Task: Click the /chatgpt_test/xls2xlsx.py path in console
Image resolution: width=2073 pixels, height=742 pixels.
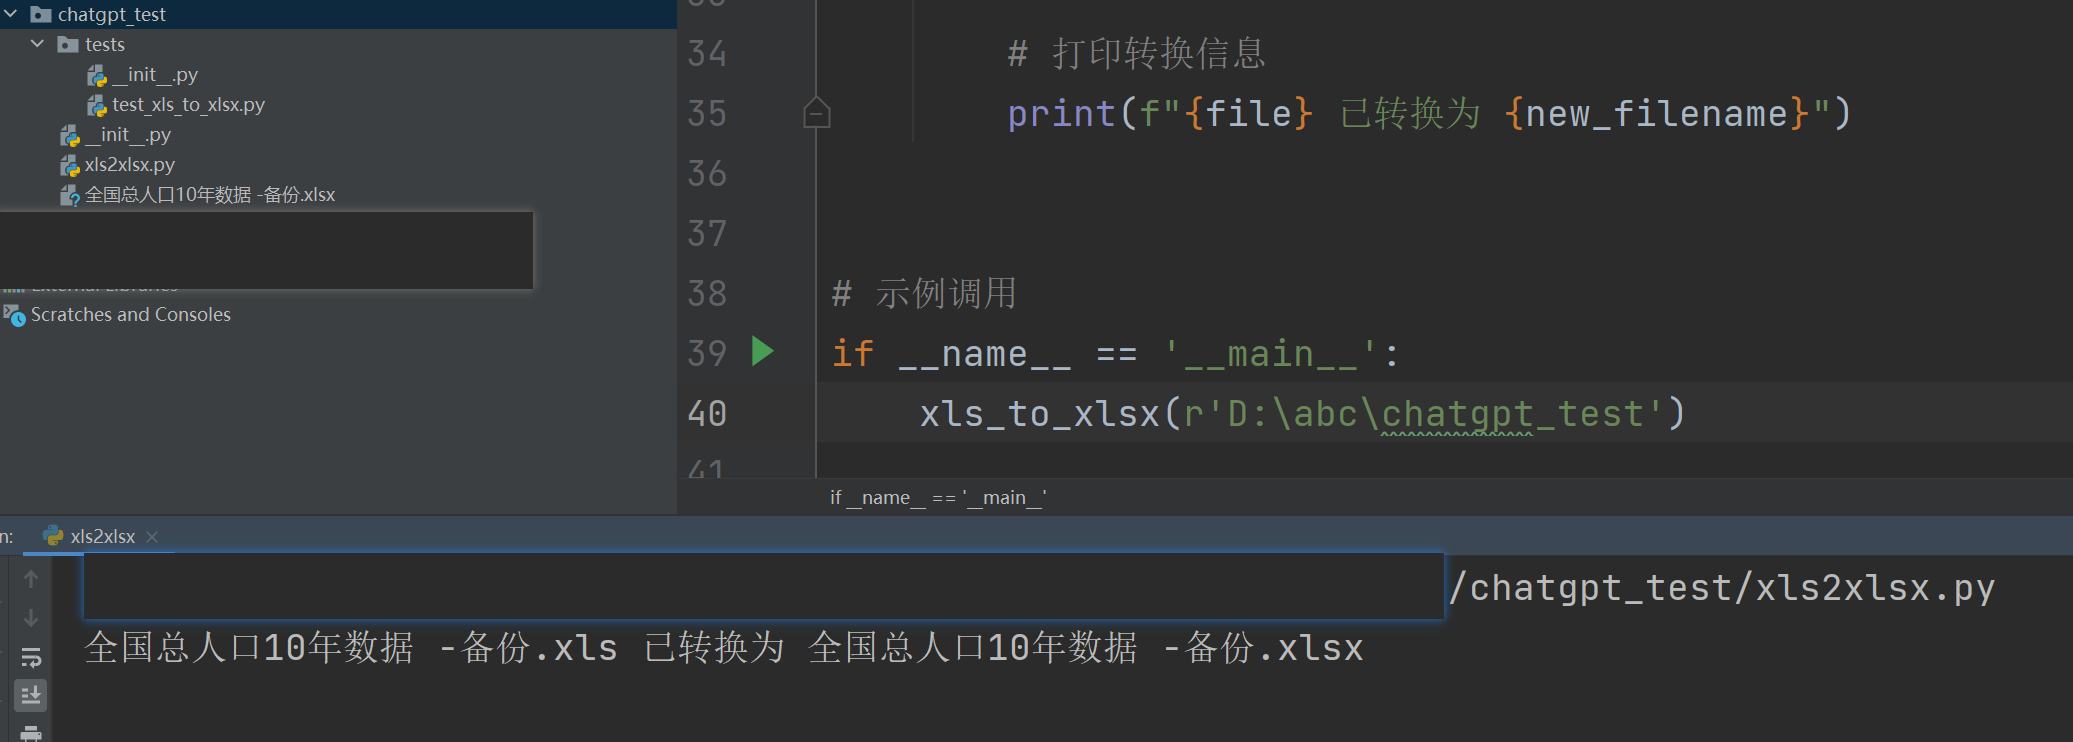Action: 1722,587
